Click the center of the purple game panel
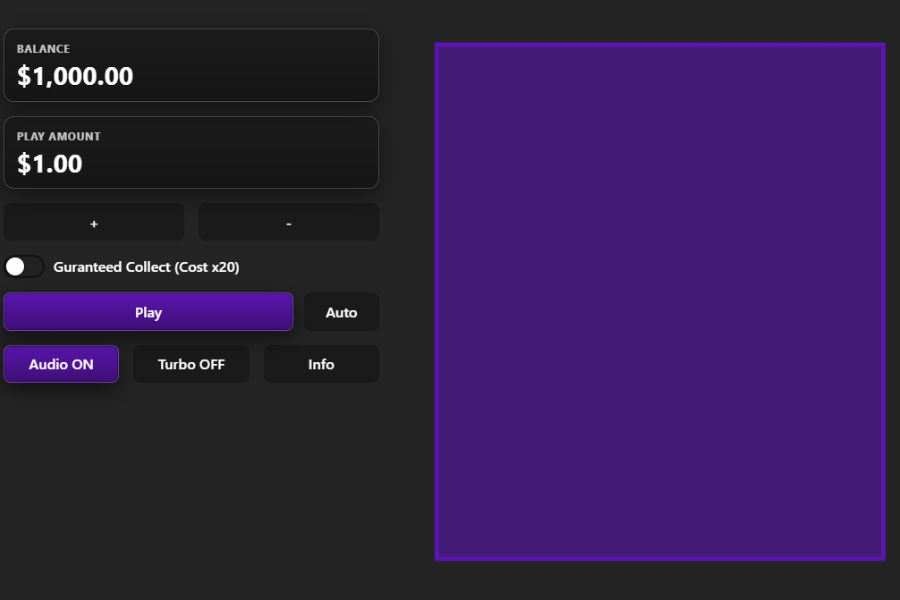The height and width of the screenshot is (600, 900). click(660, 301)
